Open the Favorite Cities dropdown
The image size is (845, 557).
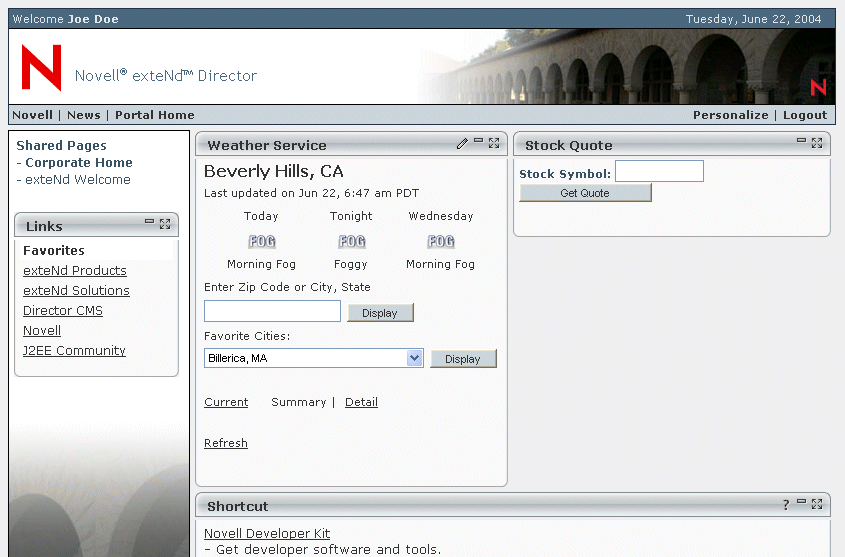click(x=314, y=358)
